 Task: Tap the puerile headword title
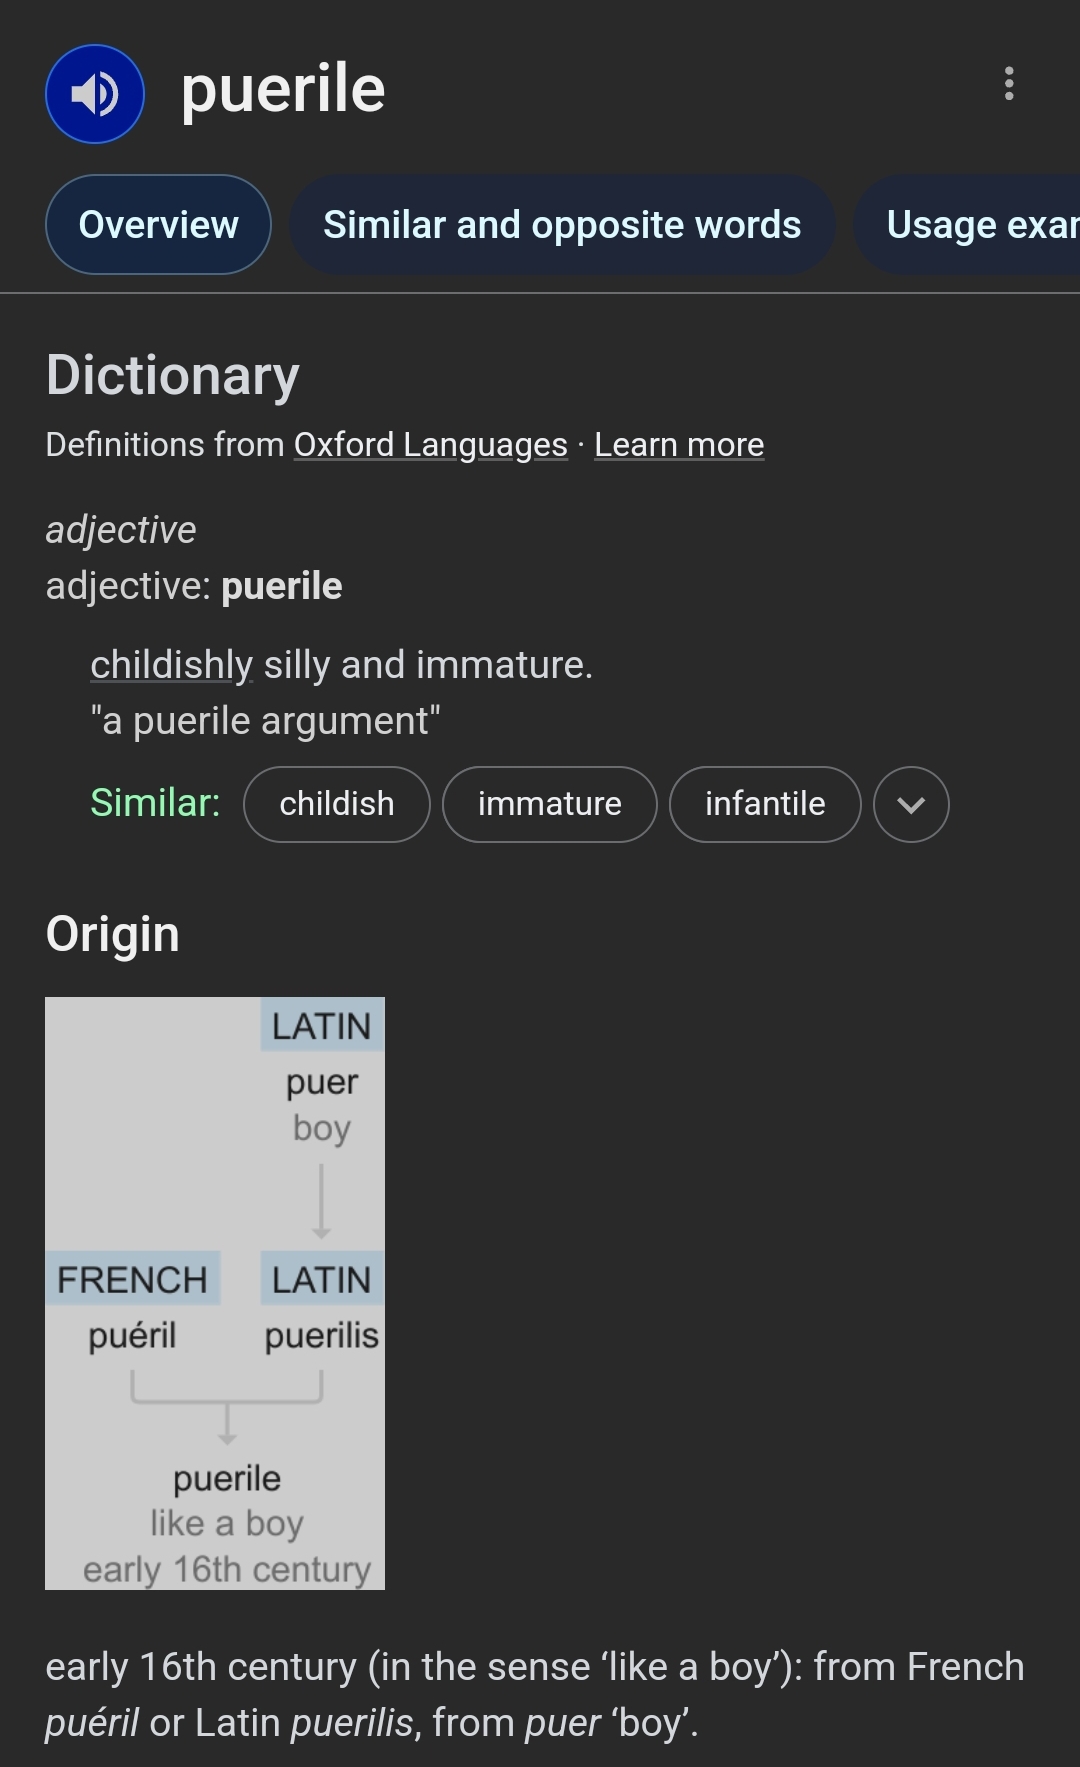[x=283, y=89]
